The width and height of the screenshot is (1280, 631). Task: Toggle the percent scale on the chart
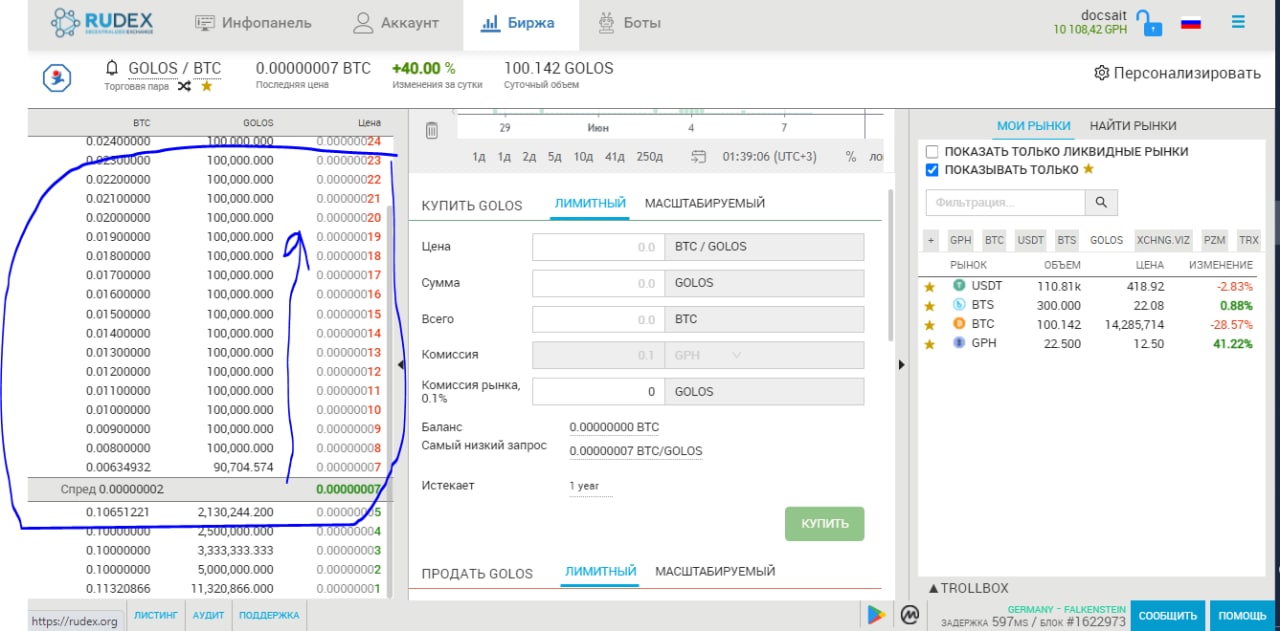click(851, 157)
